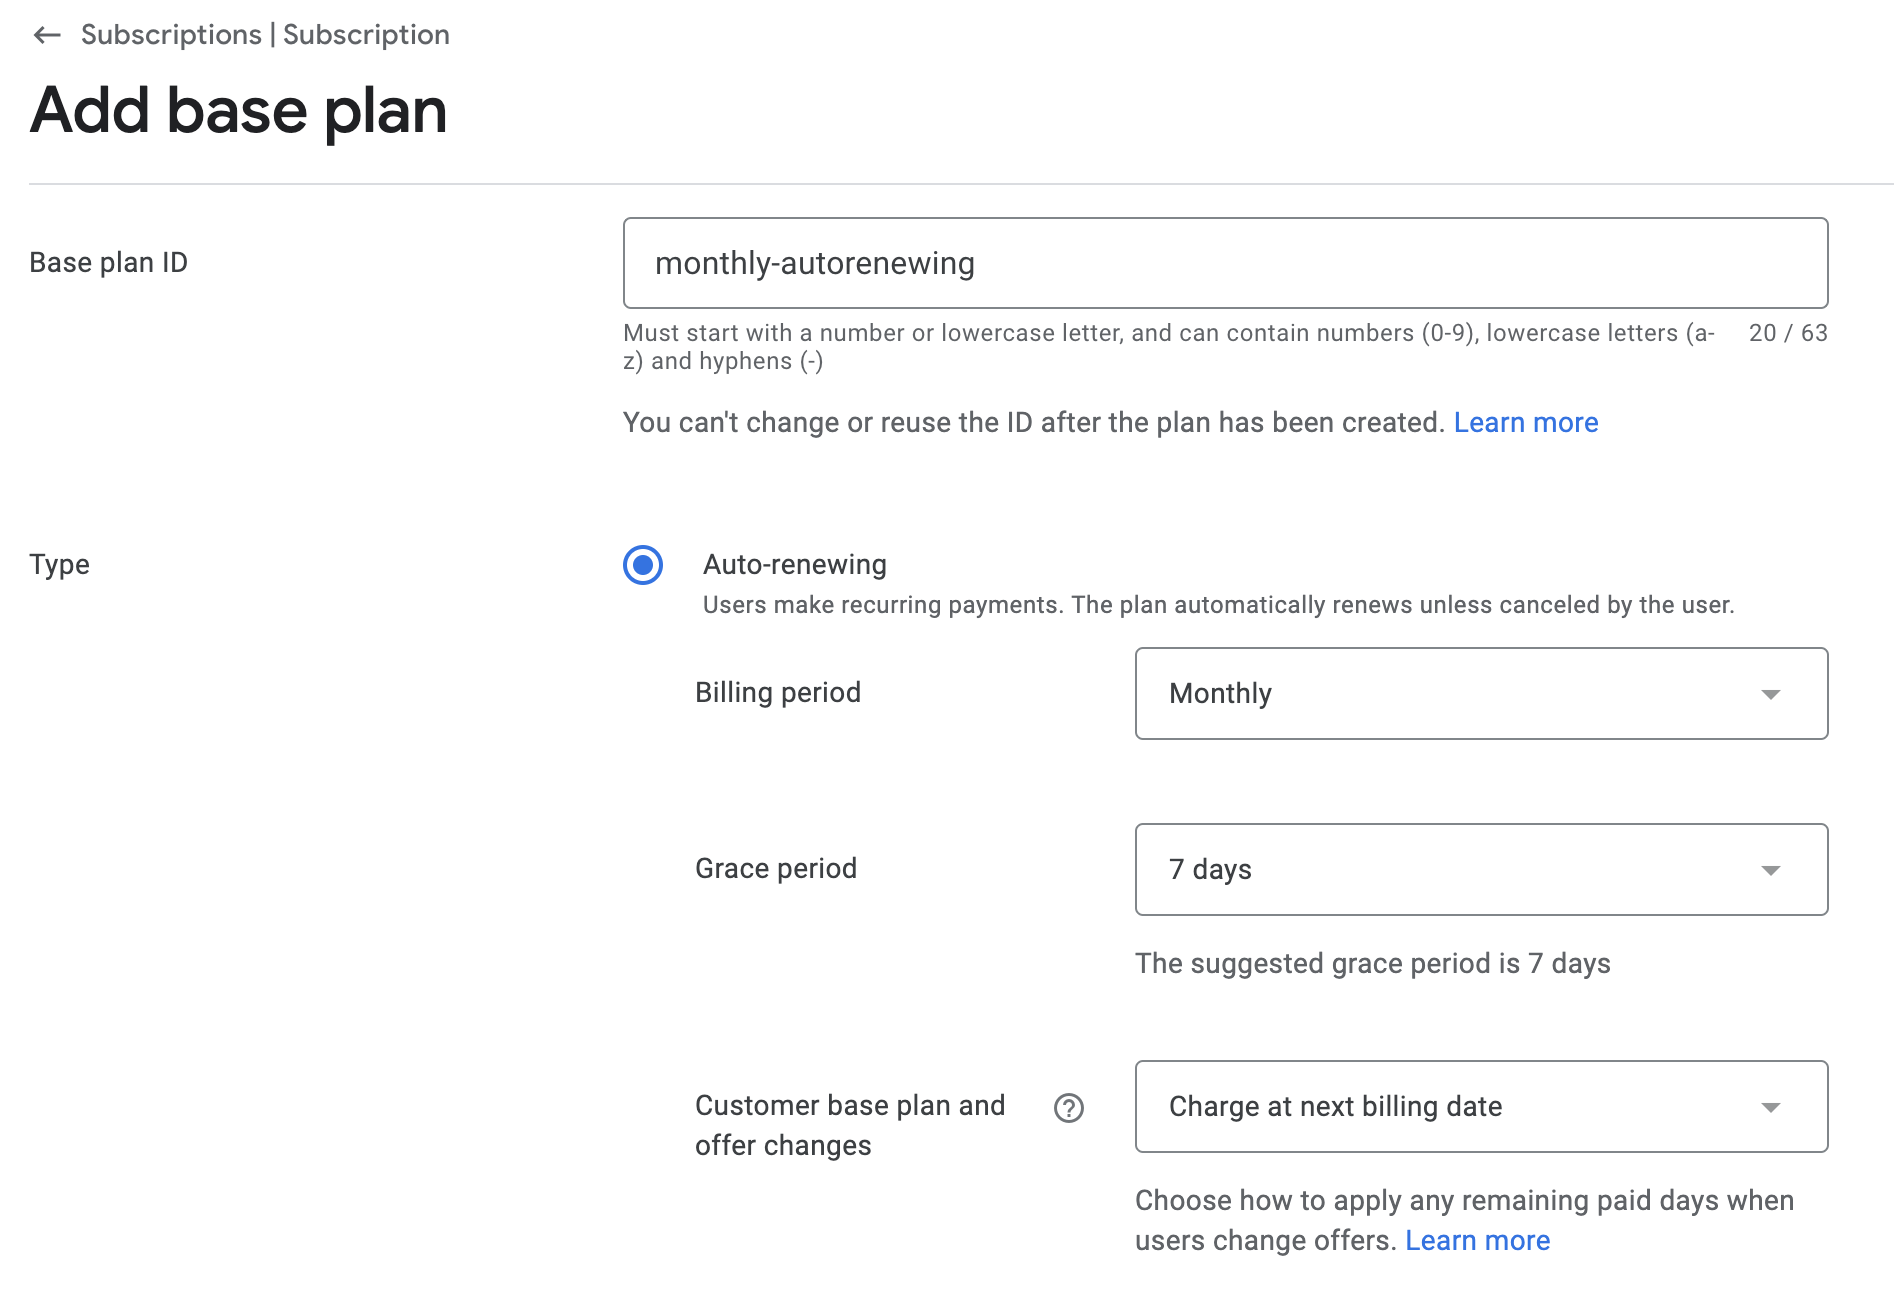Screen dimensions: 1894x1292
Task: Click the arrow on the billing date dropdown
Action: (x=1770, y=1107)
